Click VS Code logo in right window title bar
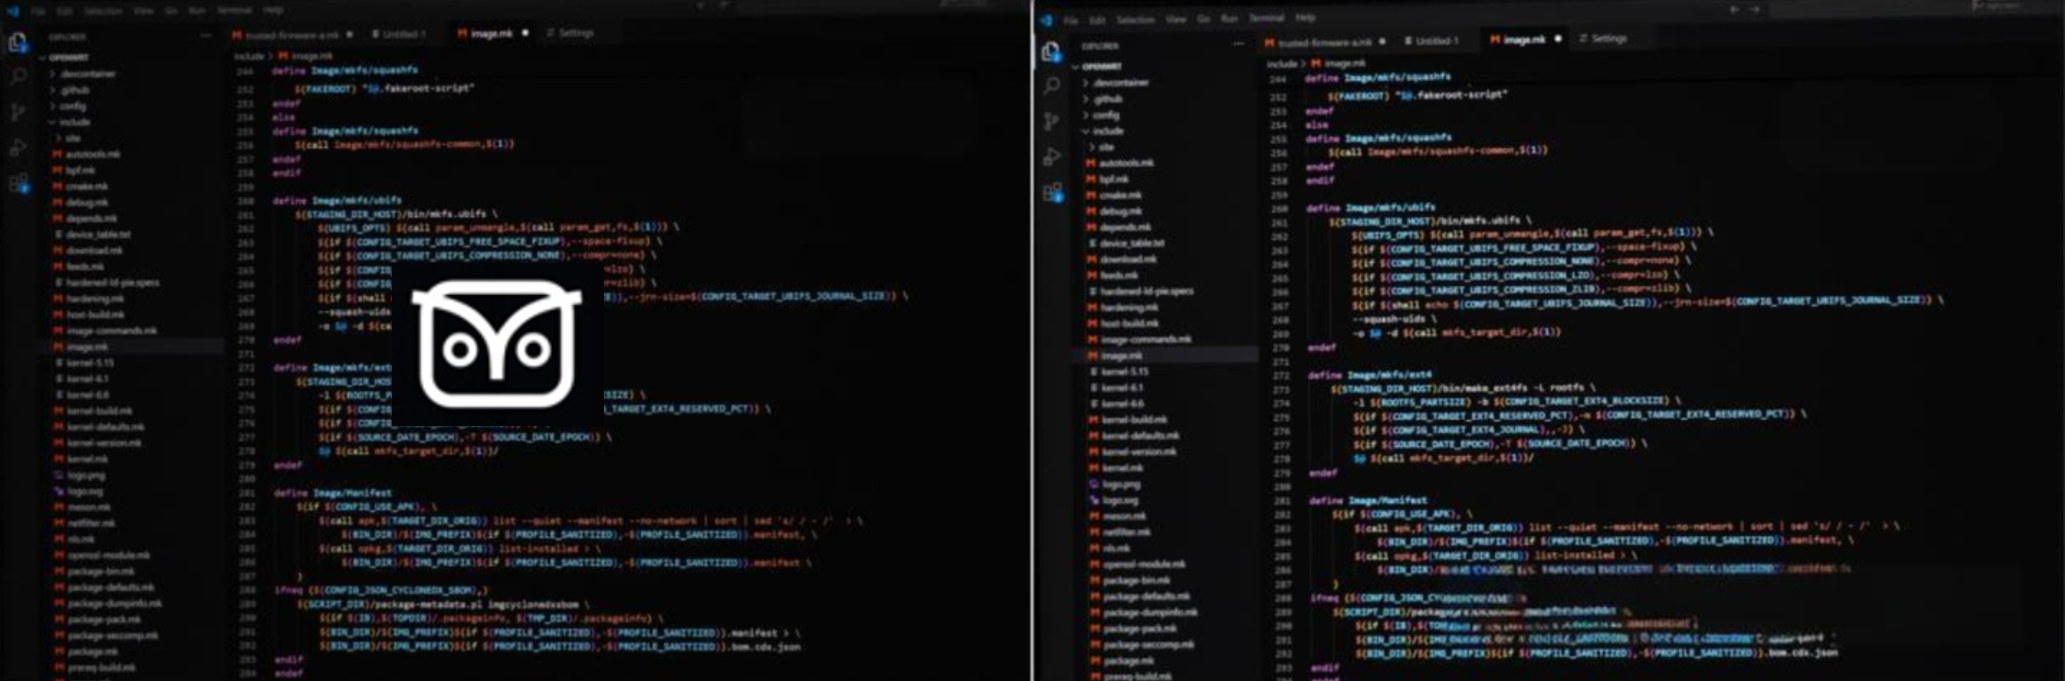 click(x=1046, y=19)
